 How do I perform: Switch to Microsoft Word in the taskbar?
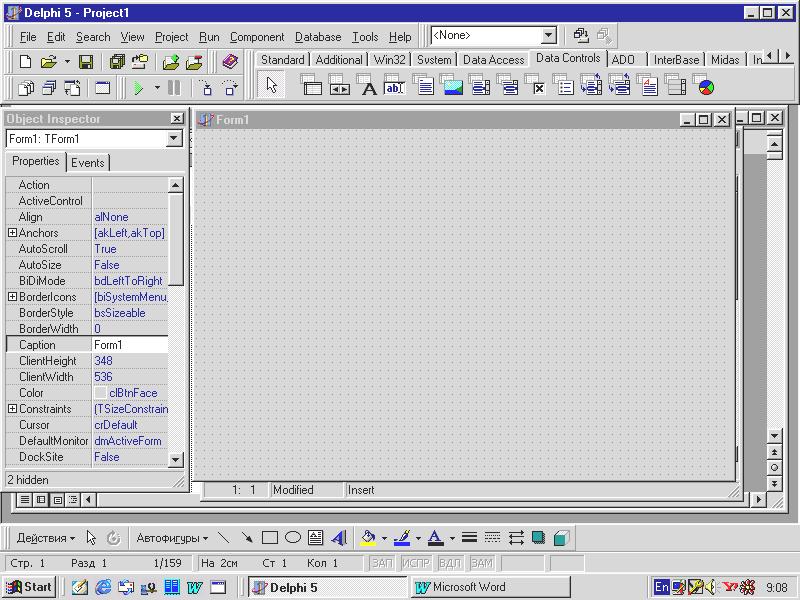pos(490,587)
